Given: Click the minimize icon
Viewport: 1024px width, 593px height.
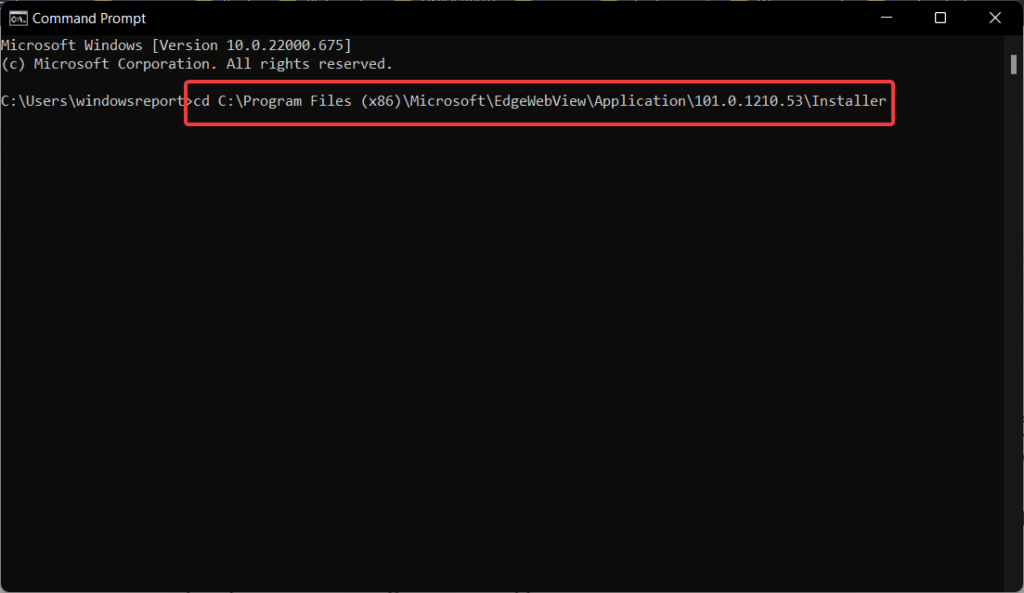Looking at the screenshot, I should [886, 17].
